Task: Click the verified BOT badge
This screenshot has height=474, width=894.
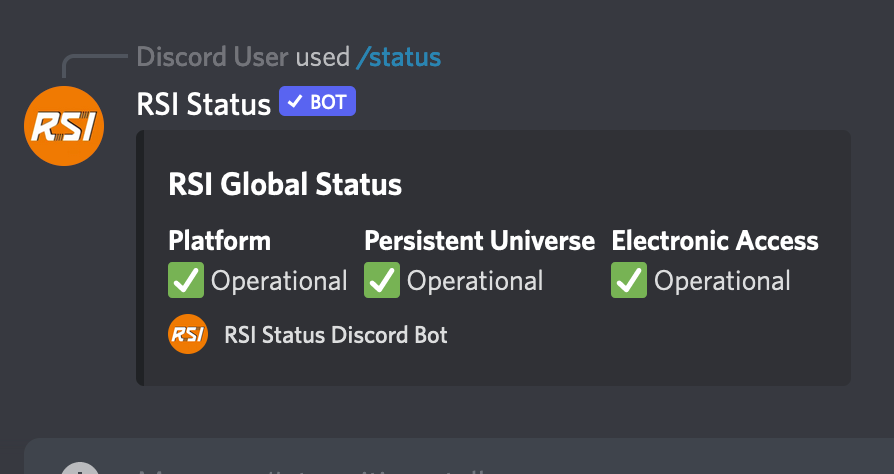Action: pos(318,102)
